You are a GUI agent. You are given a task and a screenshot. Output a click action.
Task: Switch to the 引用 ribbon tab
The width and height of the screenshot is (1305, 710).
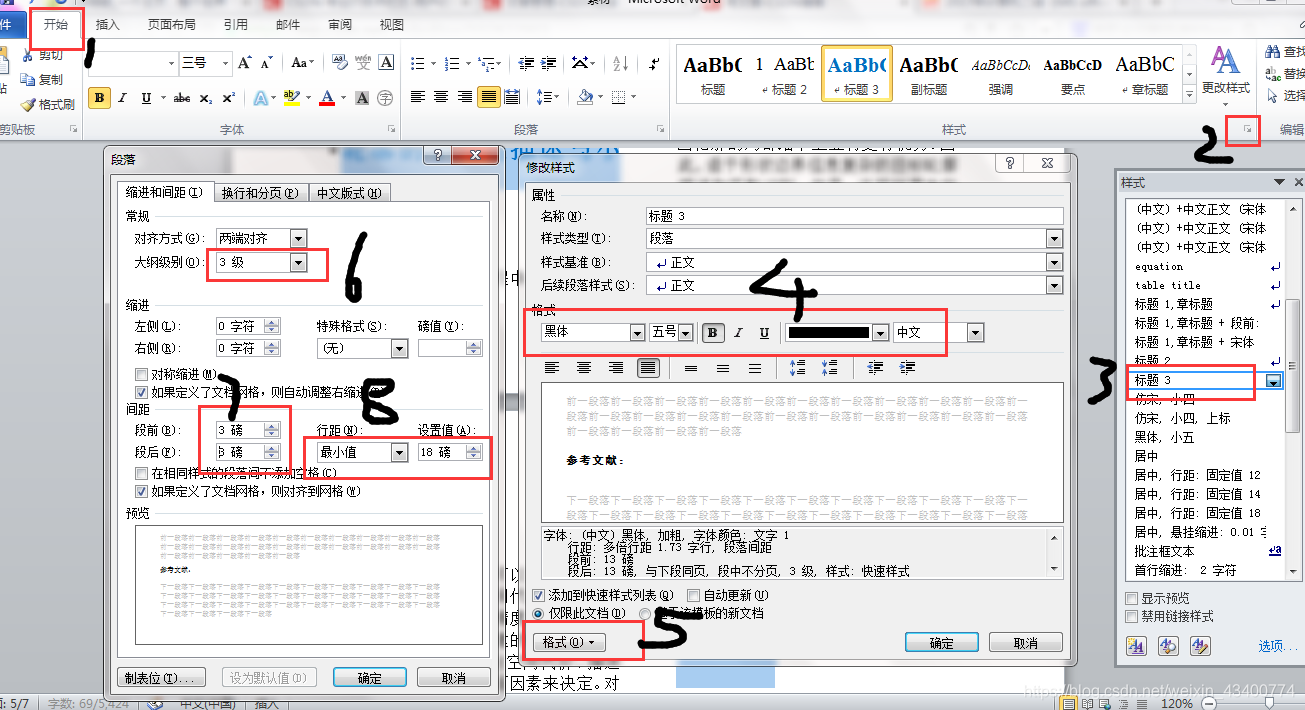coord(236,25)
